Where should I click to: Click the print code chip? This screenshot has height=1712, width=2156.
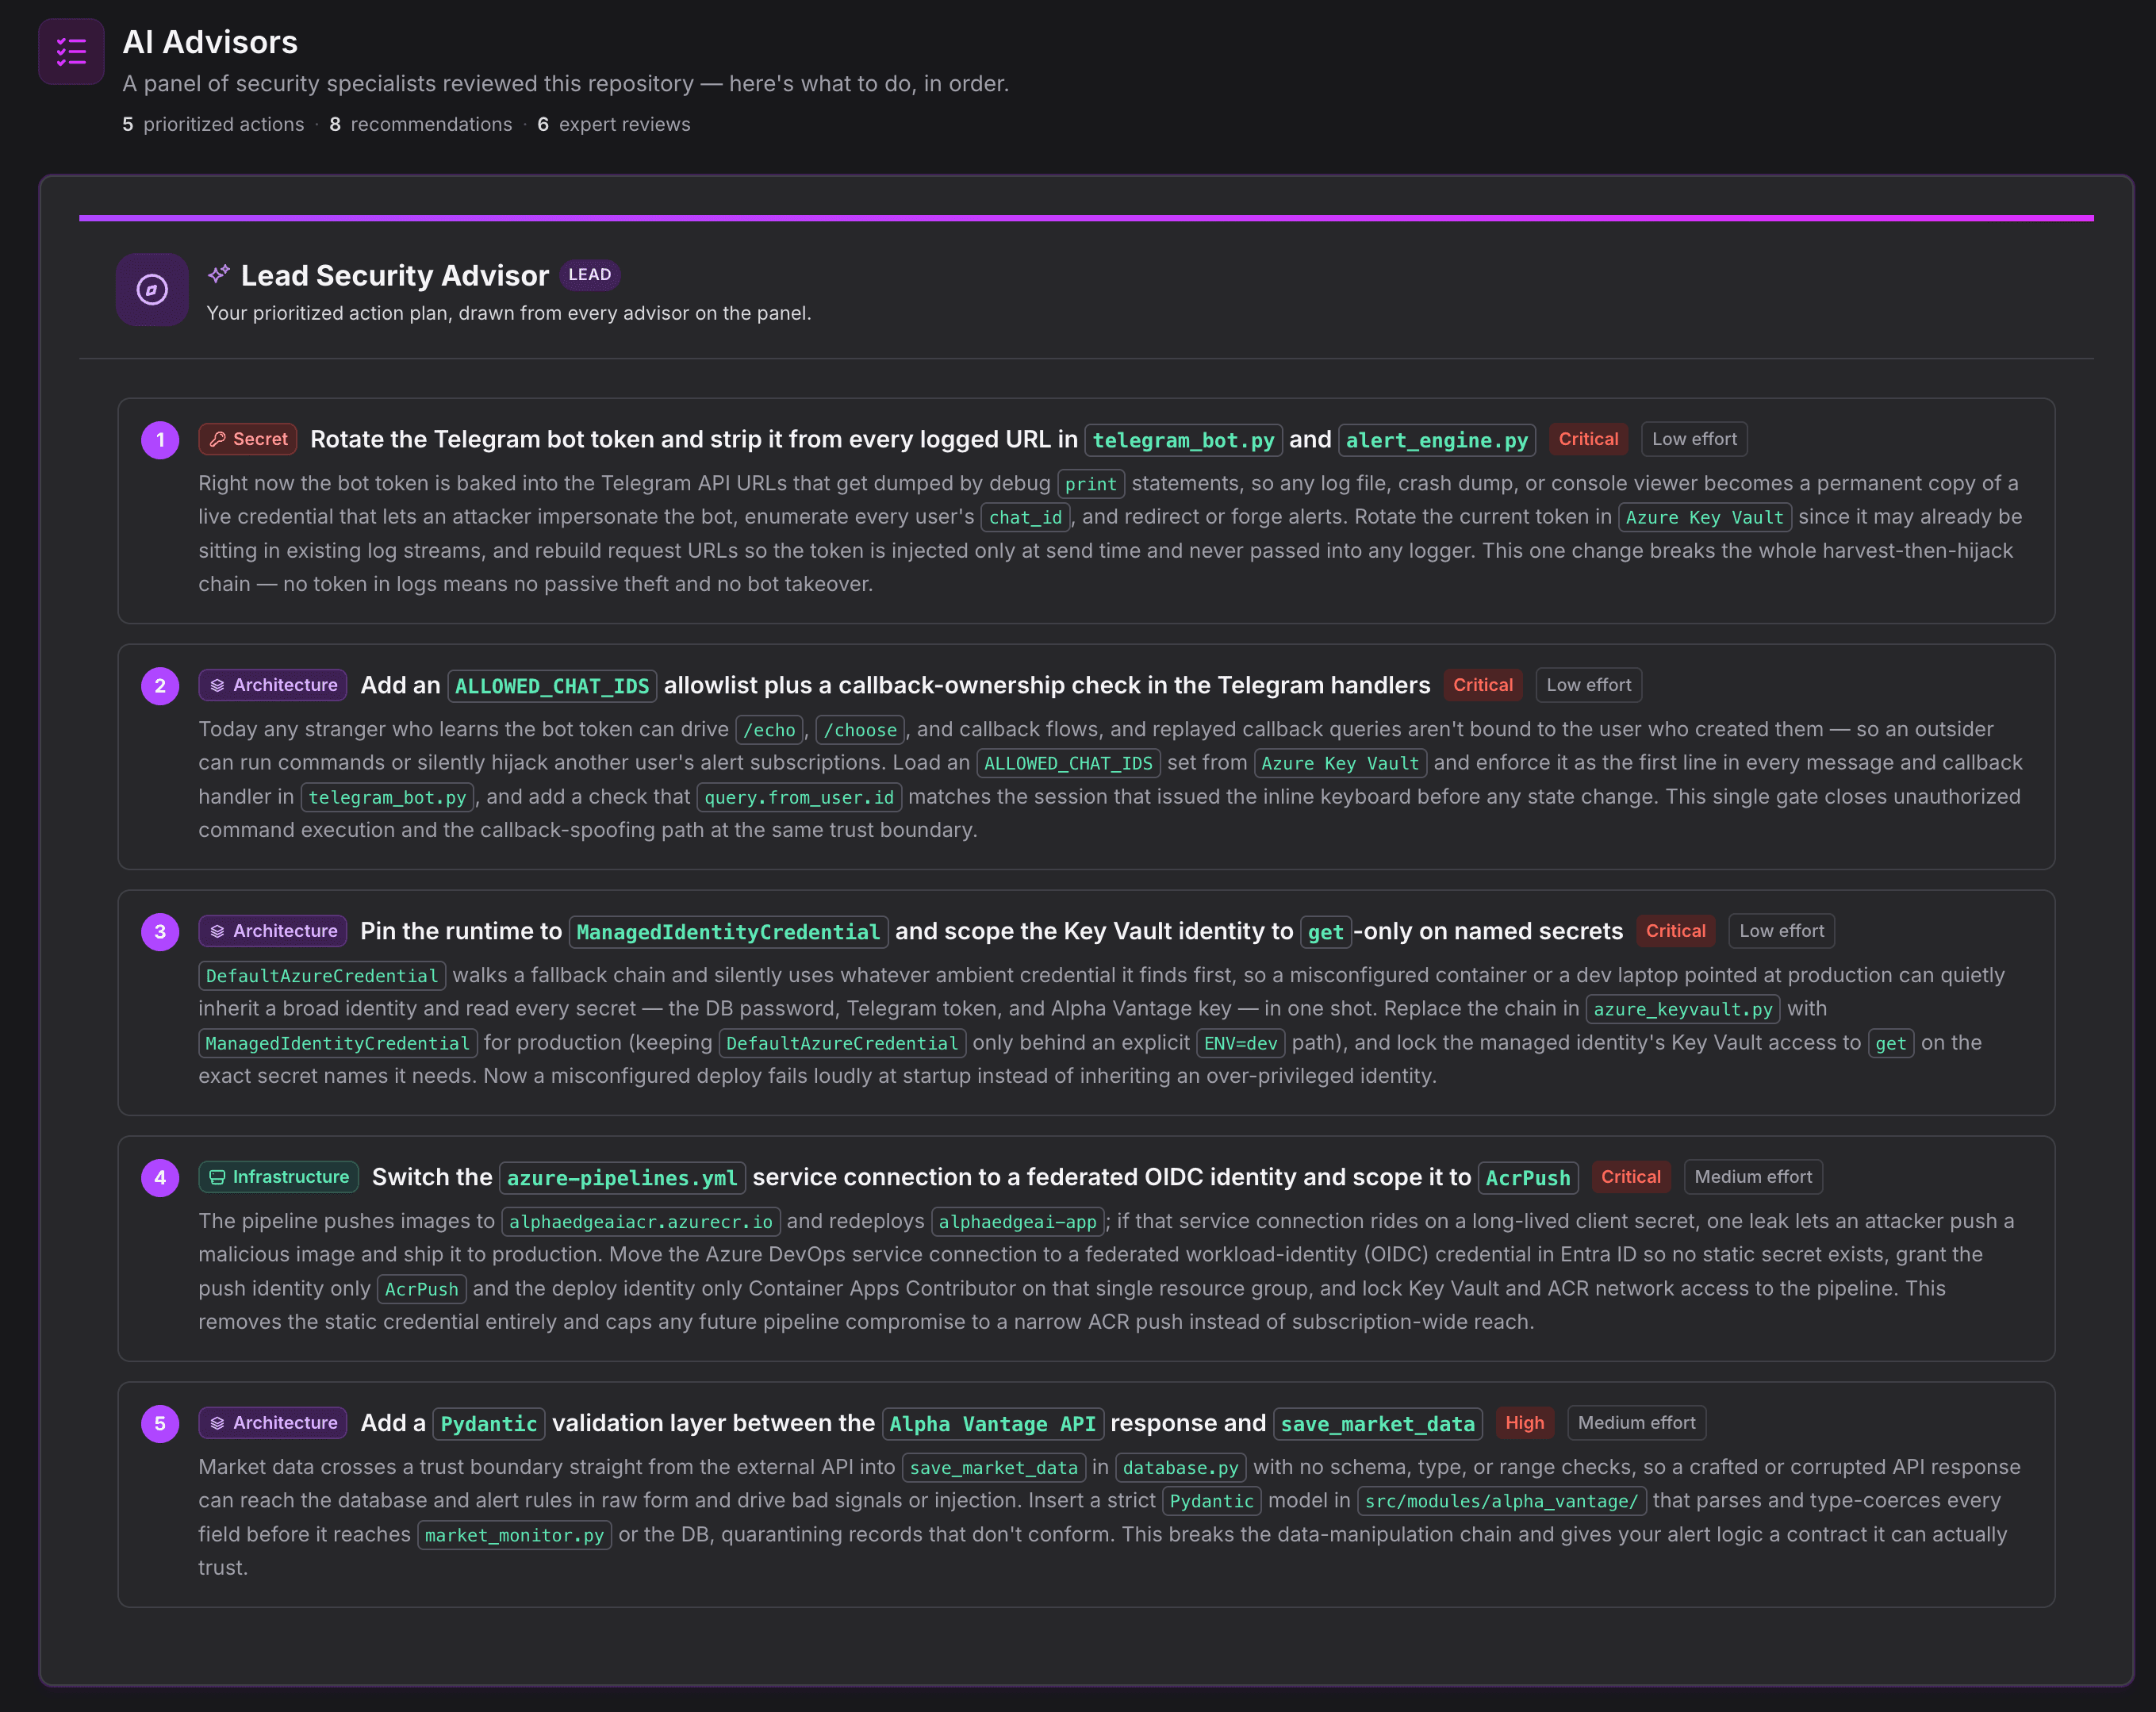(x=1091, y=484)
